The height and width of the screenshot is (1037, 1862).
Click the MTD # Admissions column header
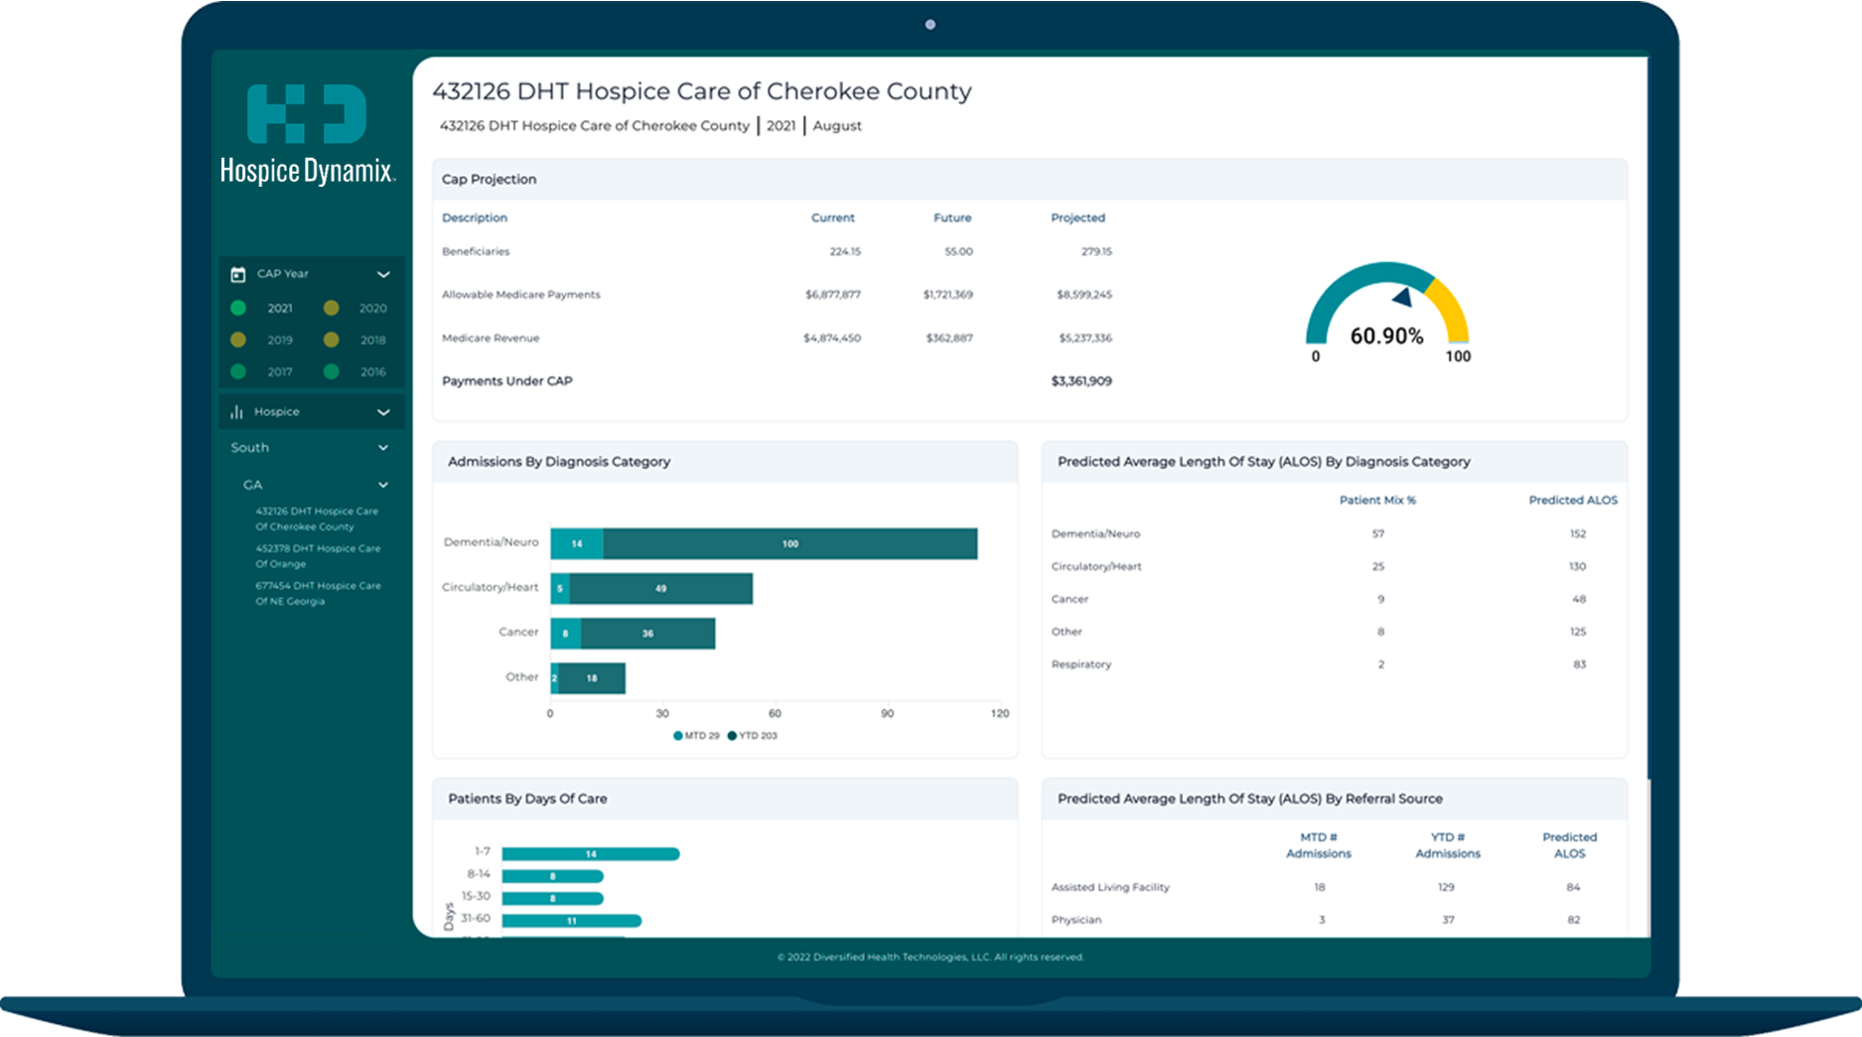(1319, 845)
